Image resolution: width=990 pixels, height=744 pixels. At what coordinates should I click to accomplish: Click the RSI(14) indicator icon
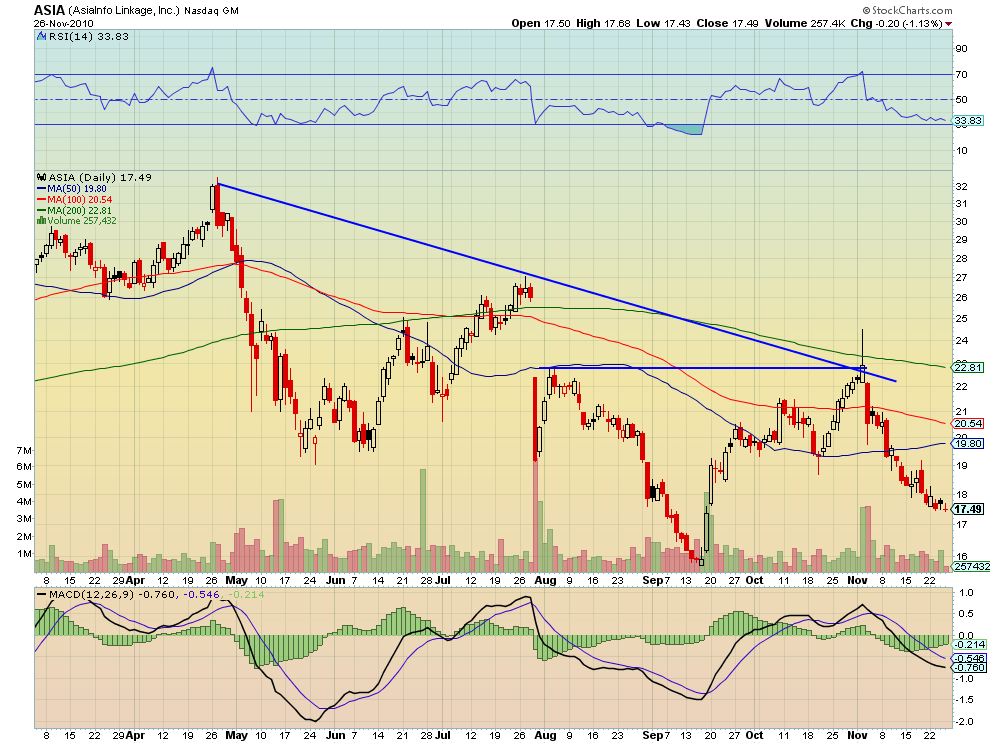[x=42, y=37]
